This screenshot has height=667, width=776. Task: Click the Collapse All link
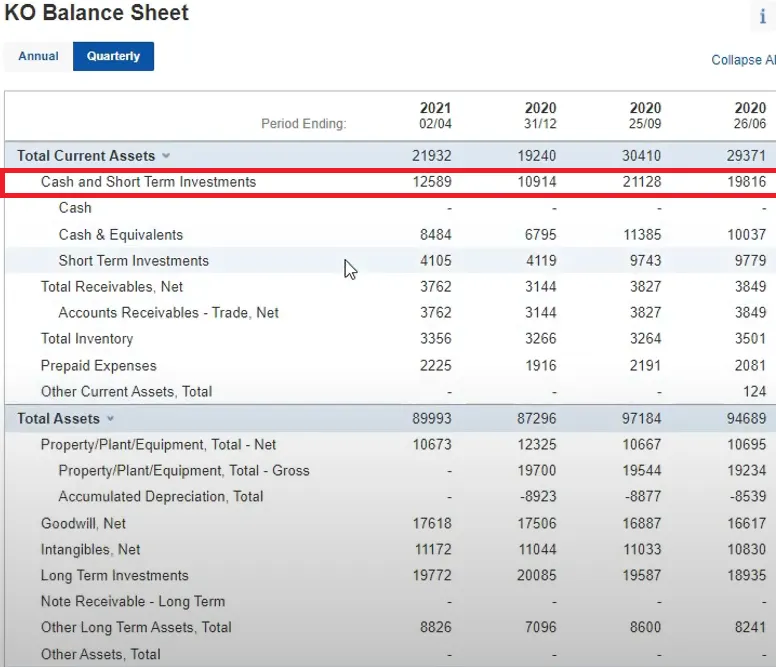pos(743,60)
